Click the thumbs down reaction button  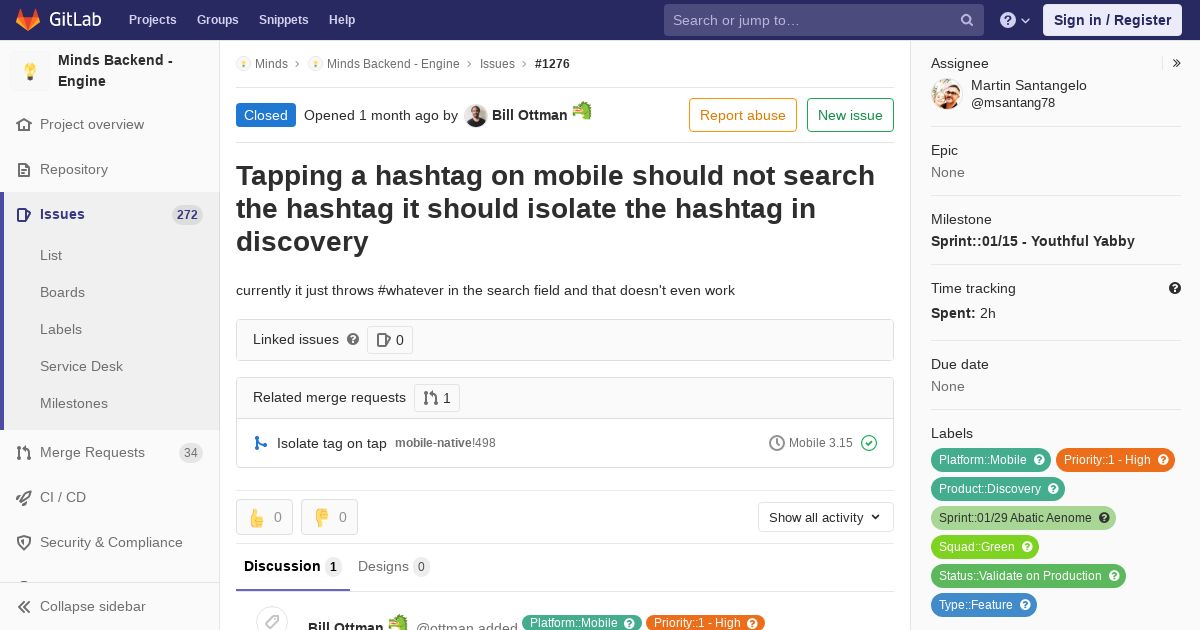(329, 517)
